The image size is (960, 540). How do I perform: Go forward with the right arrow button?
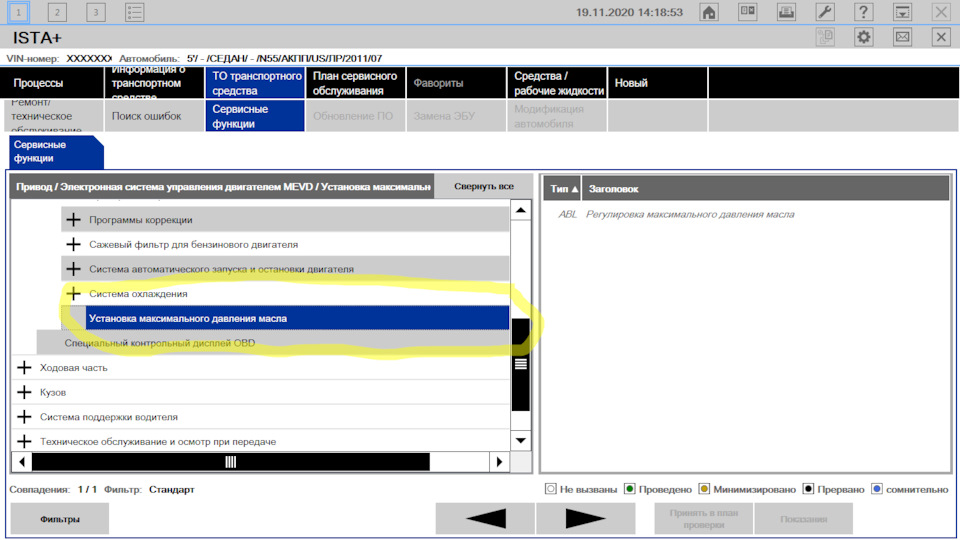pyautogui.click(x=585, y=519)
